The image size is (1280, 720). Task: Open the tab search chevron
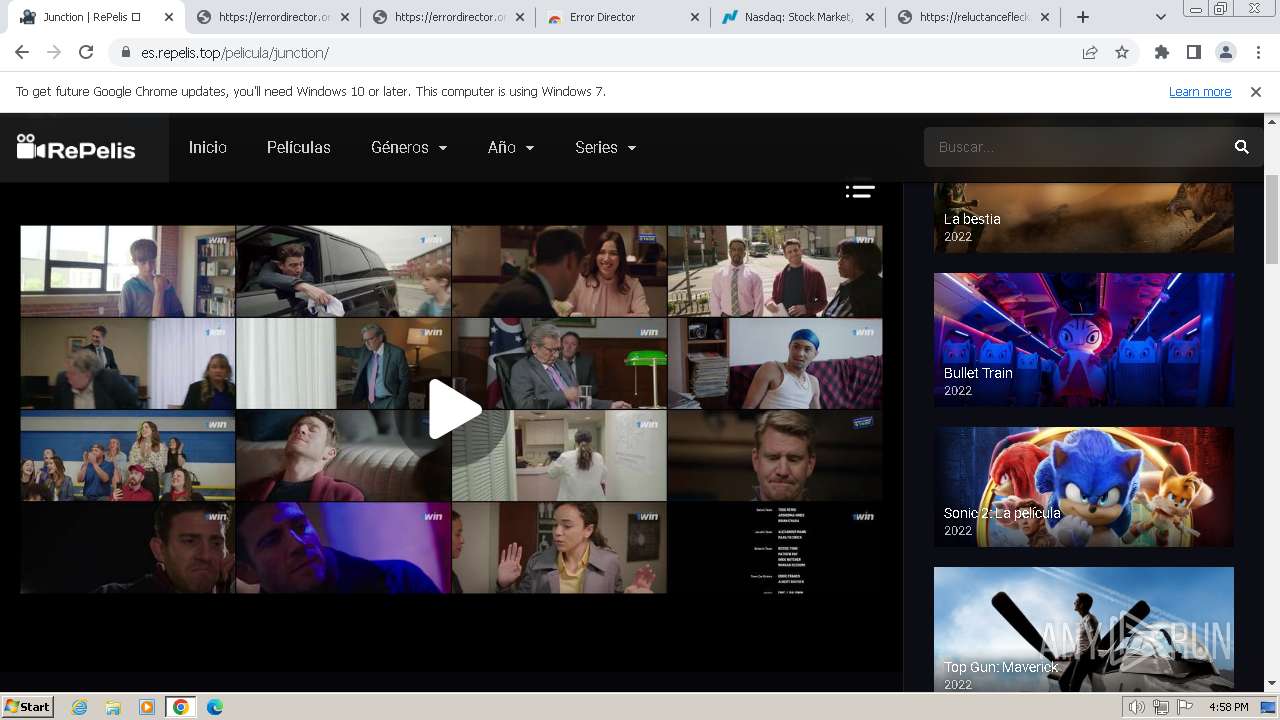point(1160,17)
